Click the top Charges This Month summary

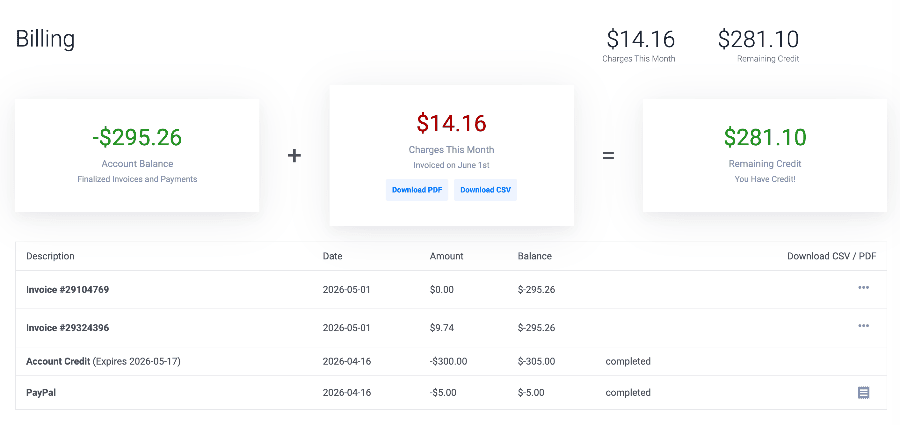tap(639, 45)
